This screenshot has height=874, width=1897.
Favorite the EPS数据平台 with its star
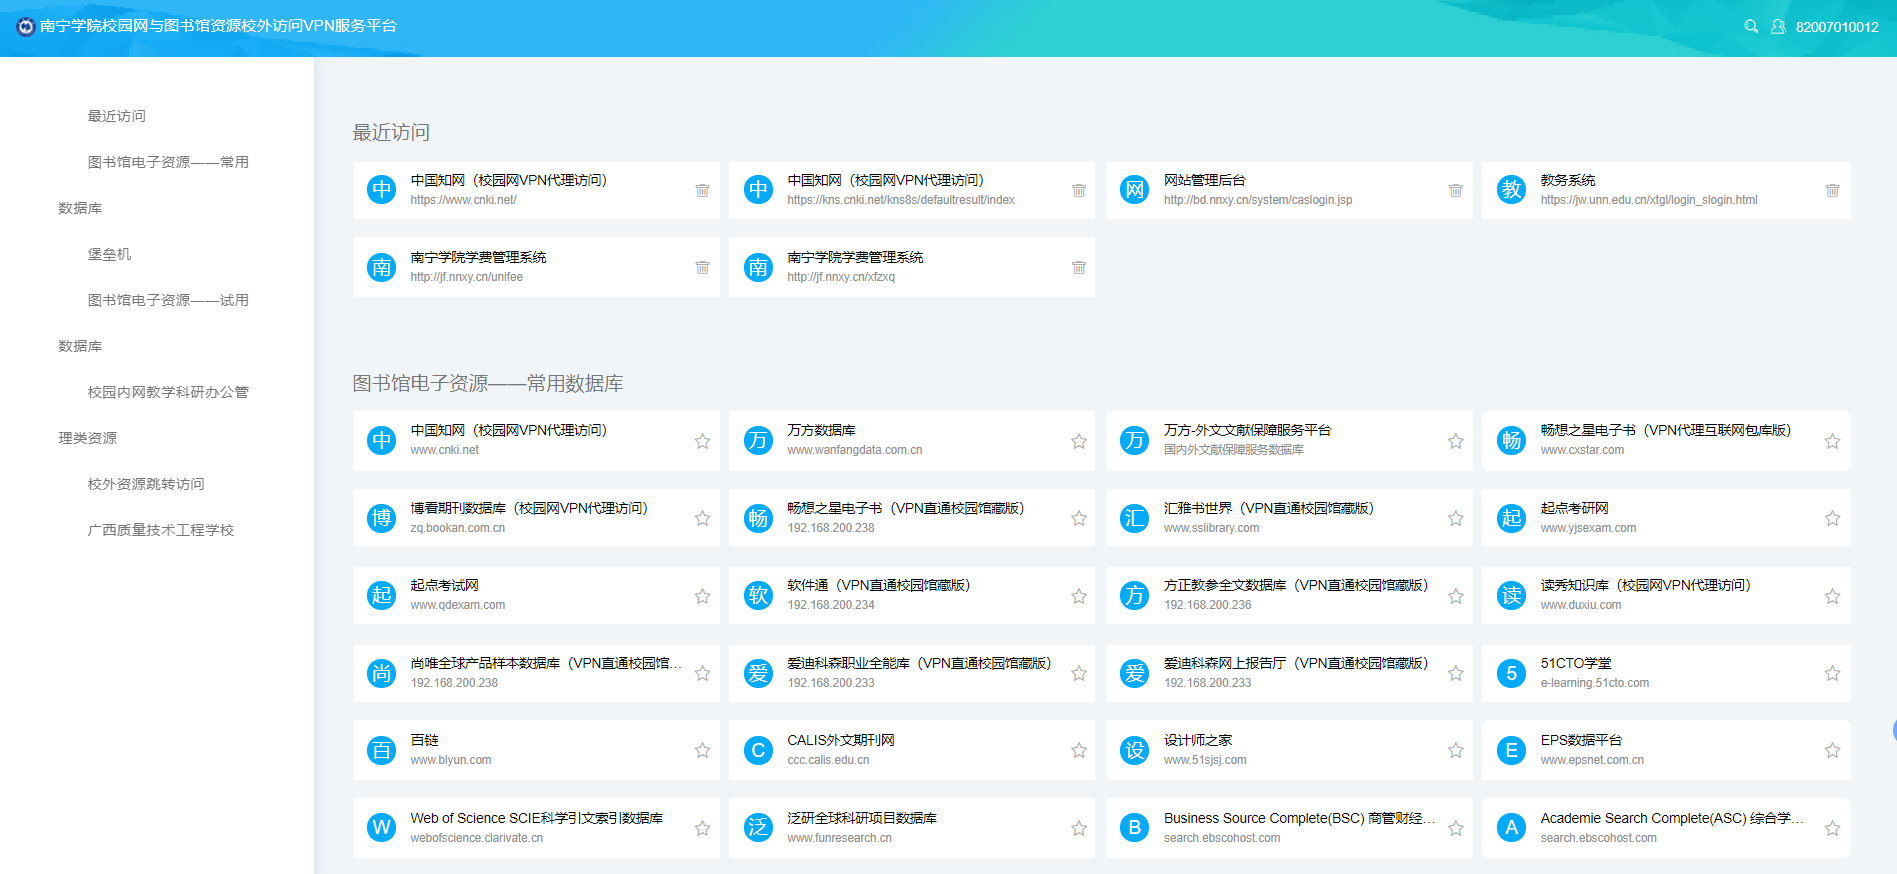point(1832,750)
